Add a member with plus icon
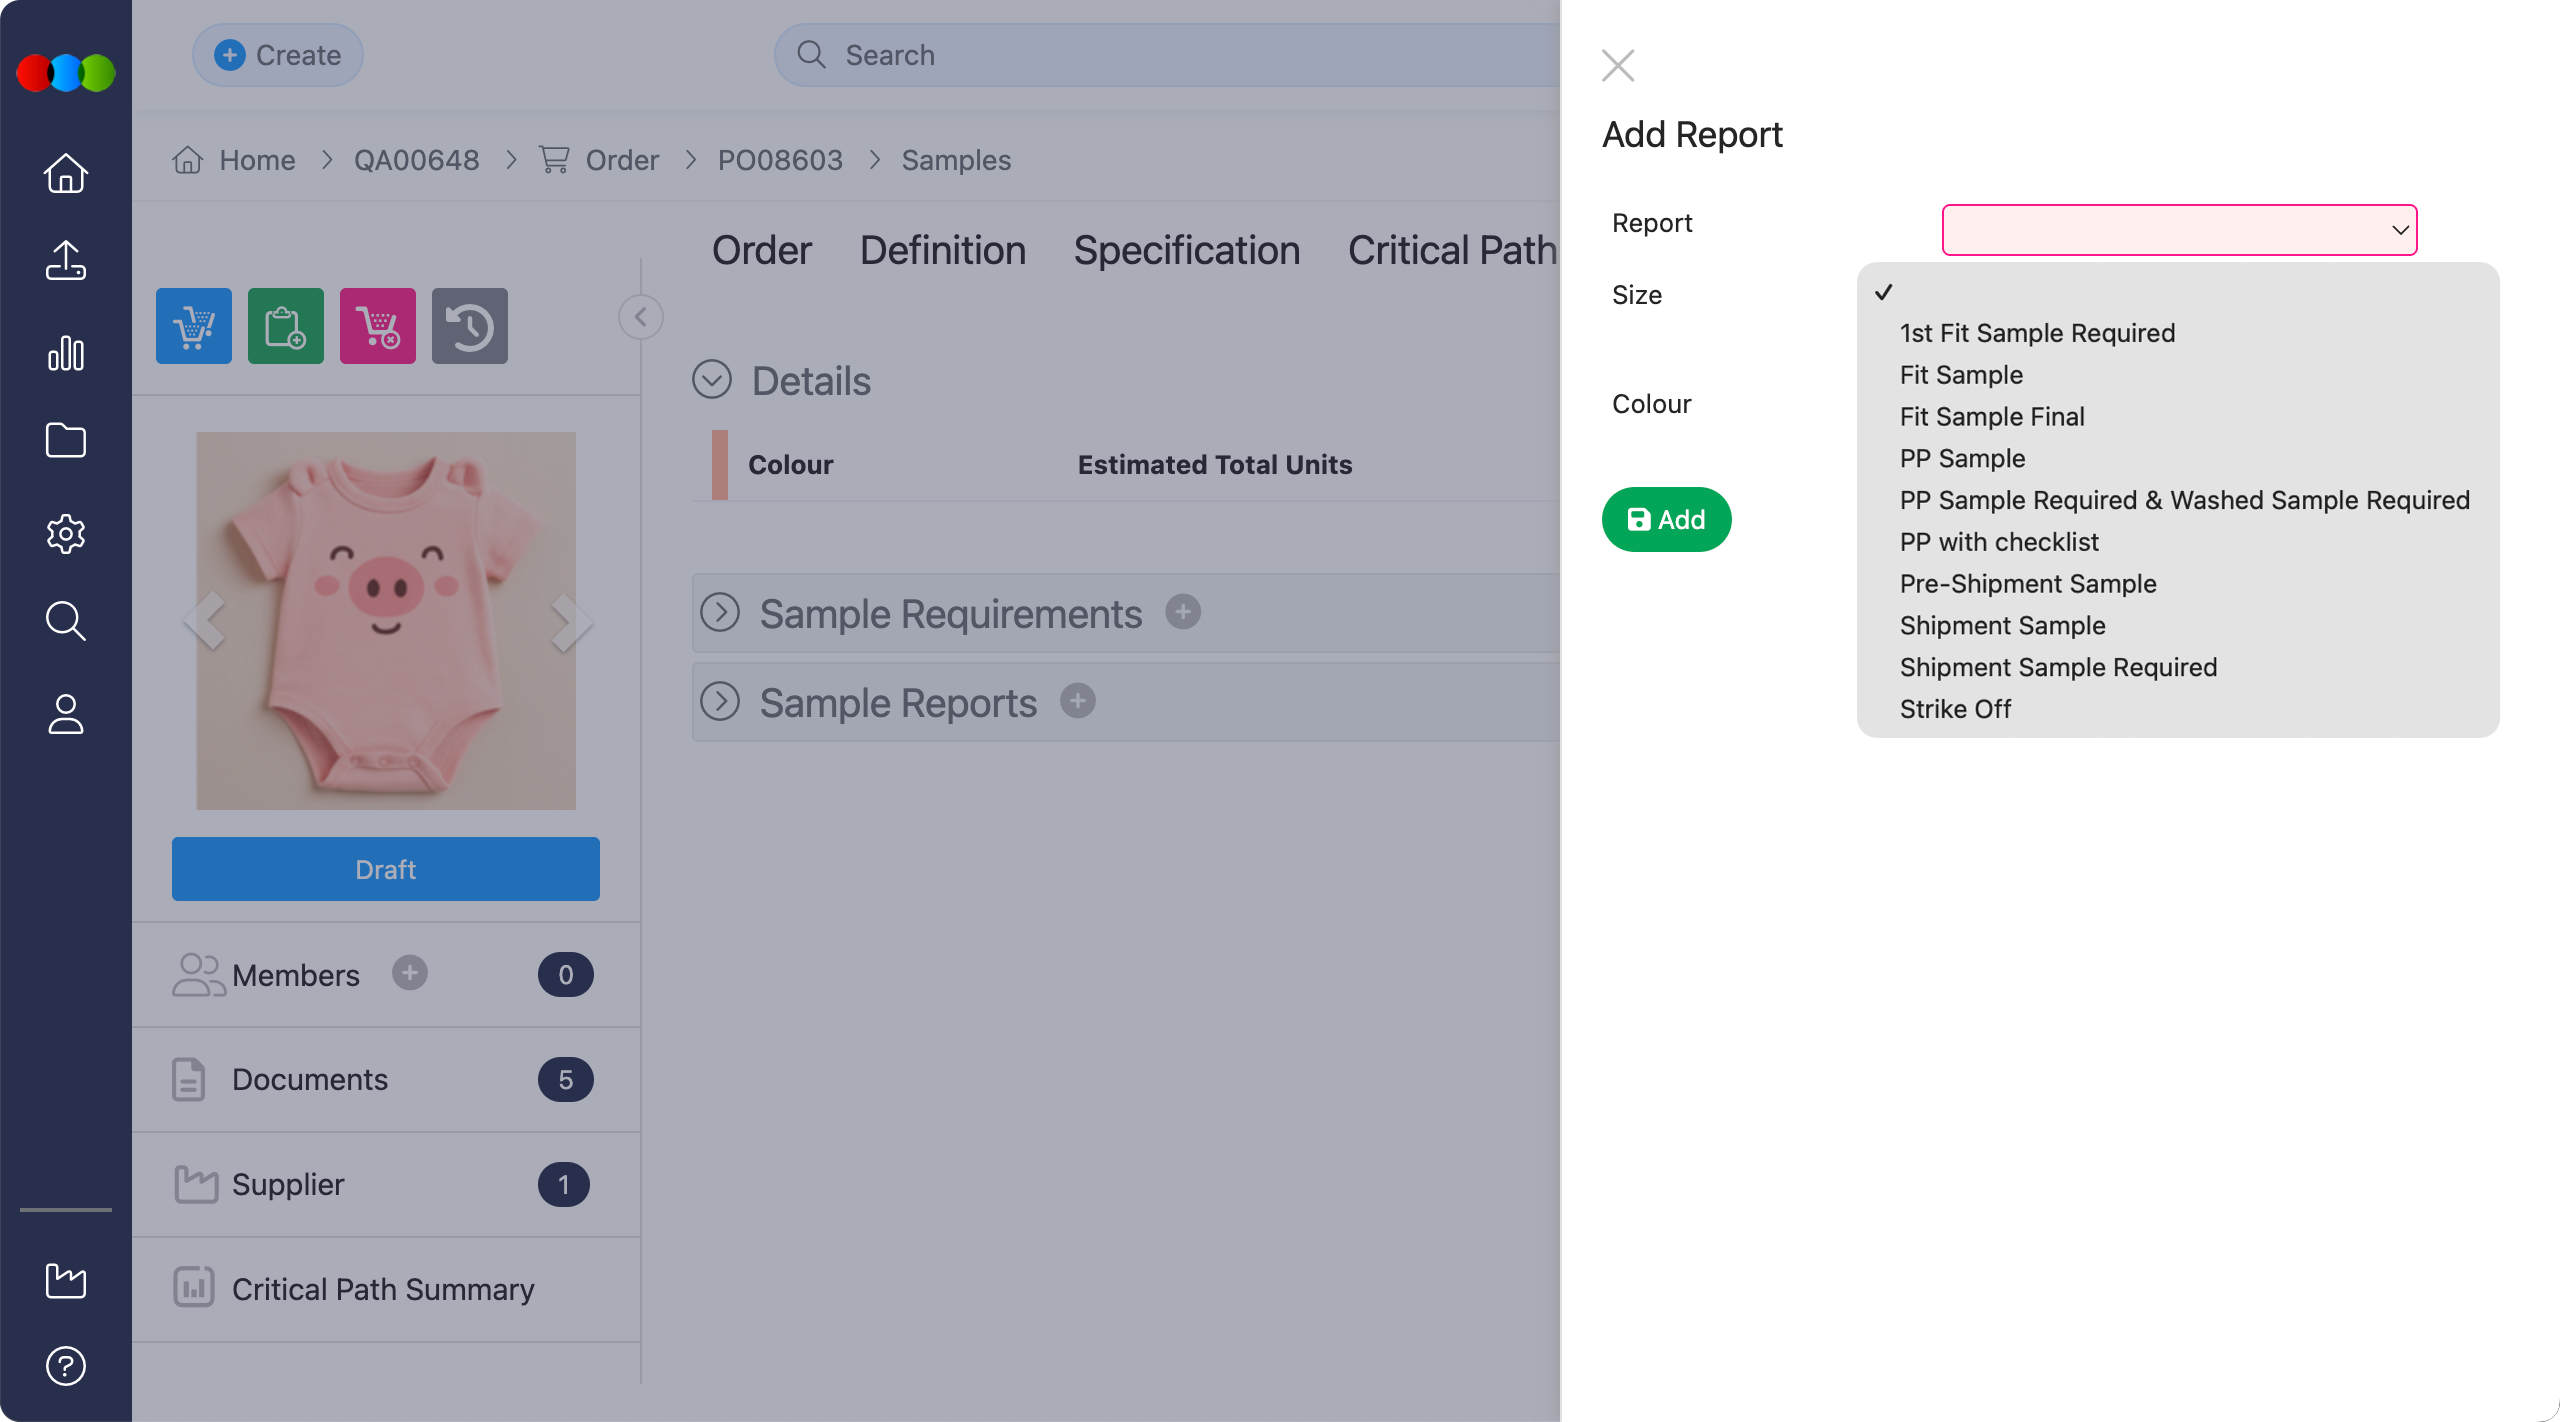2560x1422 pixels. click(x=409, y=973)
